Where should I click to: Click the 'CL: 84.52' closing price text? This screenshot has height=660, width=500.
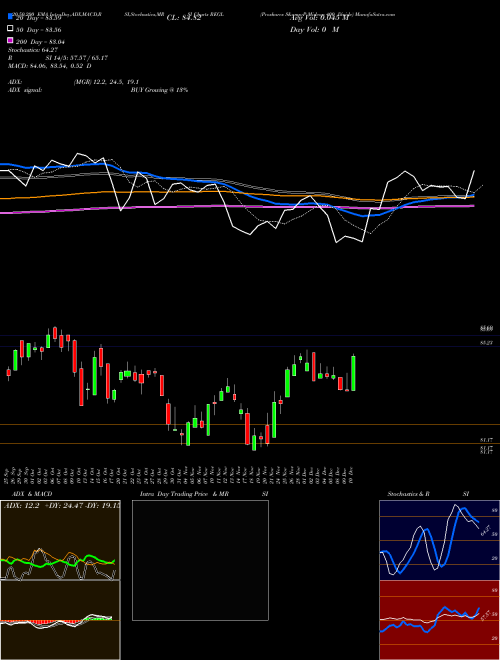[x=184, y=18]
